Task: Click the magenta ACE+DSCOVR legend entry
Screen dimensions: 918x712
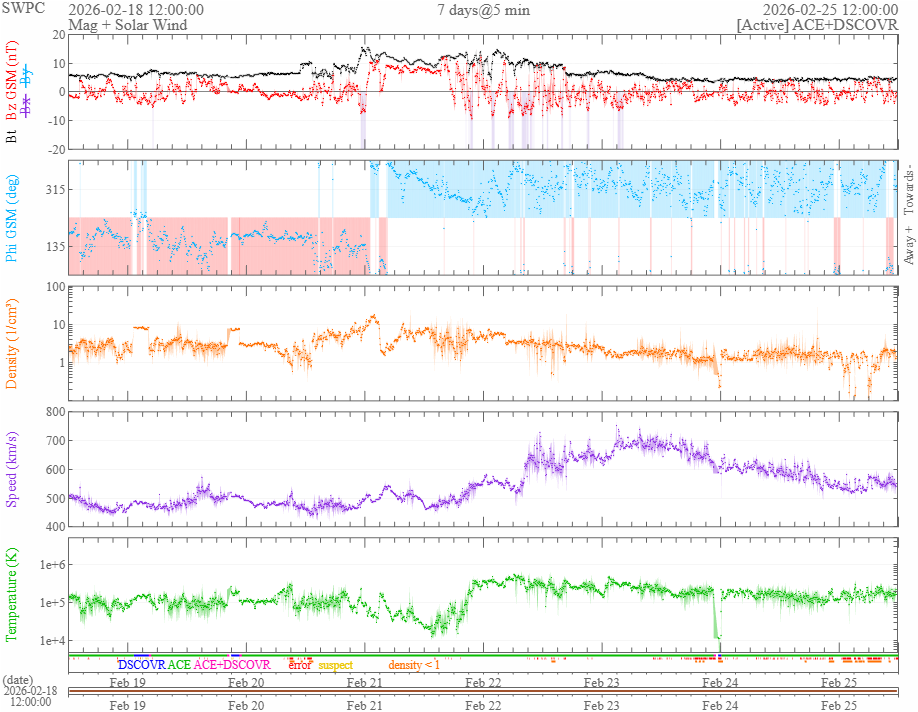Action: (x=232, y=665)
